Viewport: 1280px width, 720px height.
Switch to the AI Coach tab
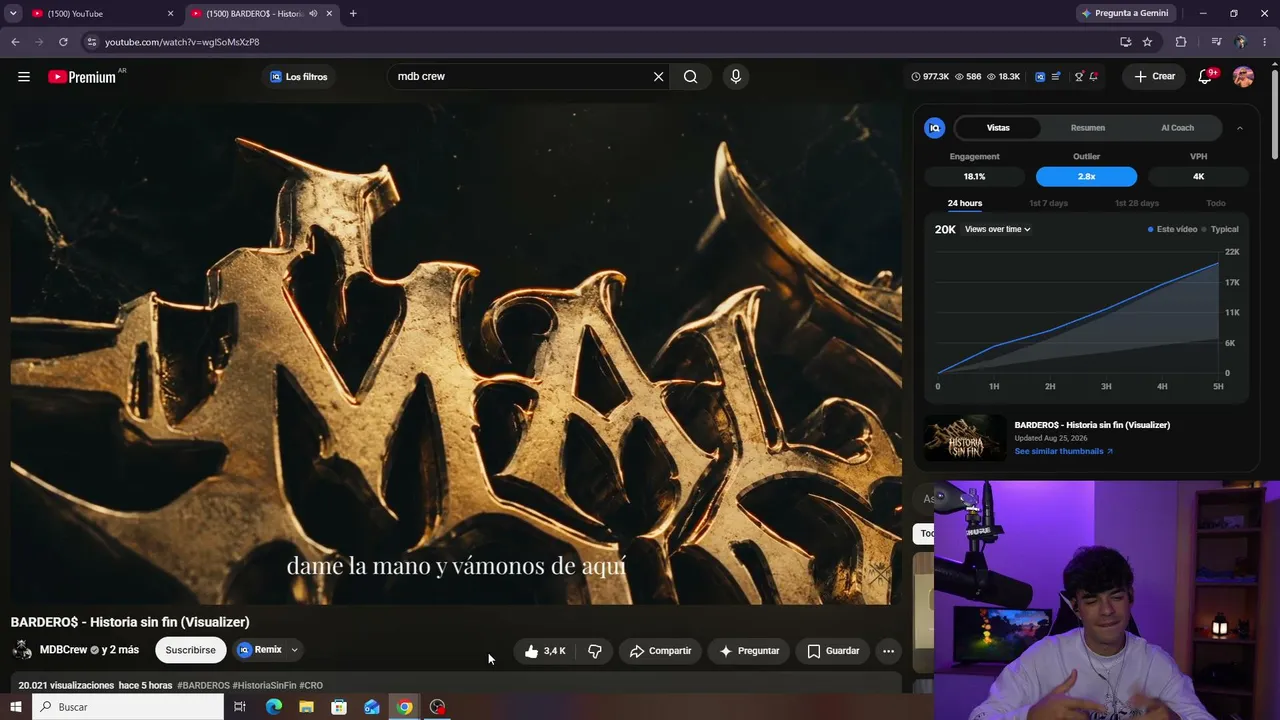click(1177, 128)
